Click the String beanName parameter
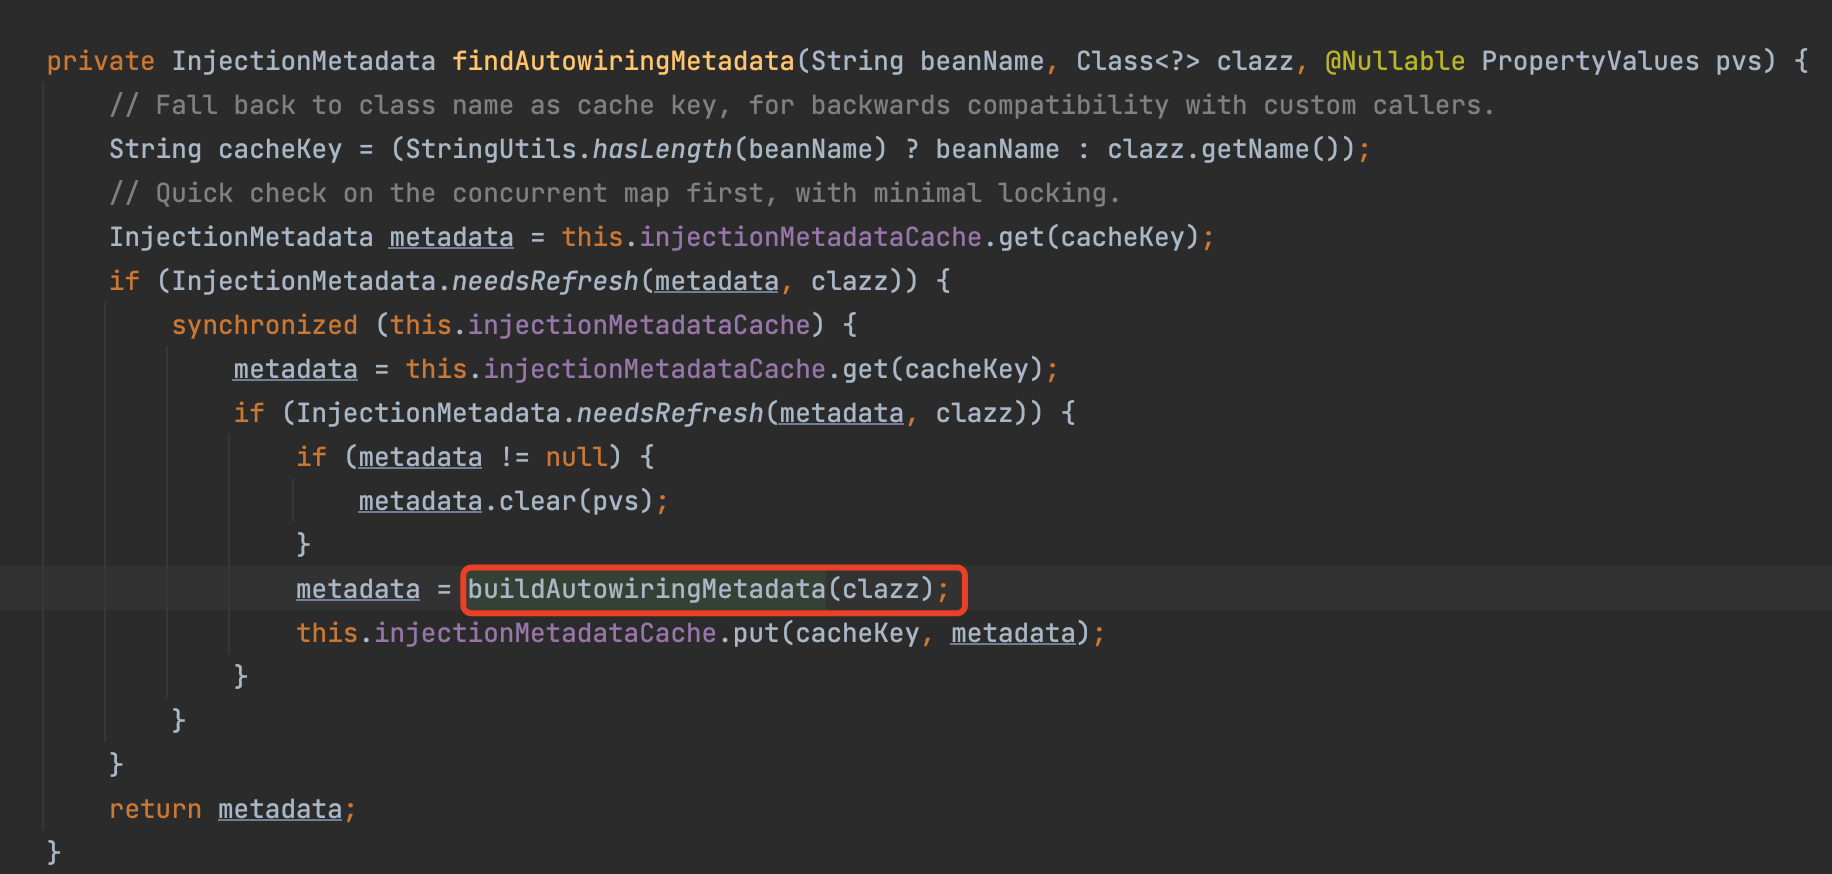 point(928,61)
